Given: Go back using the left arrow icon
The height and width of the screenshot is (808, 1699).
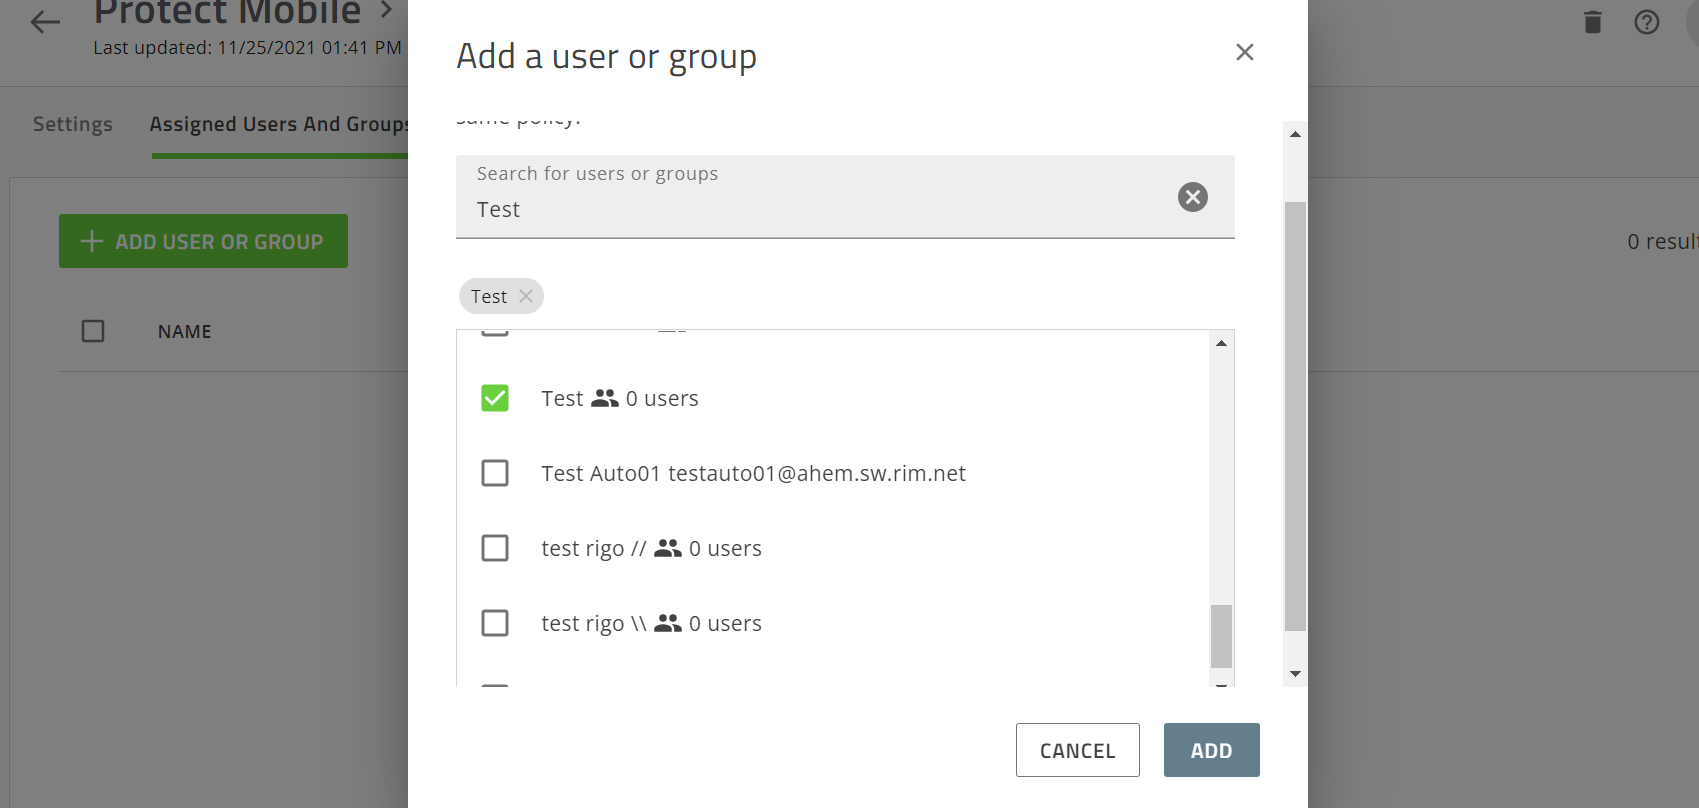Looking at the screenshot, I should click(x=45, y=22).
